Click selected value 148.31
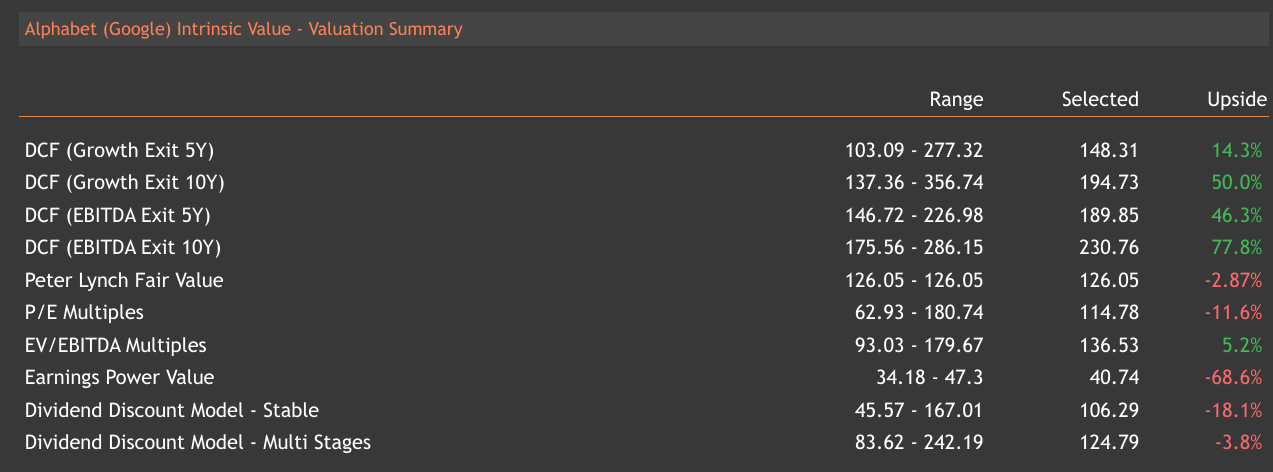Image resolution: width=1273 pixels, height=472 pixels. [x=1109, y=151]
